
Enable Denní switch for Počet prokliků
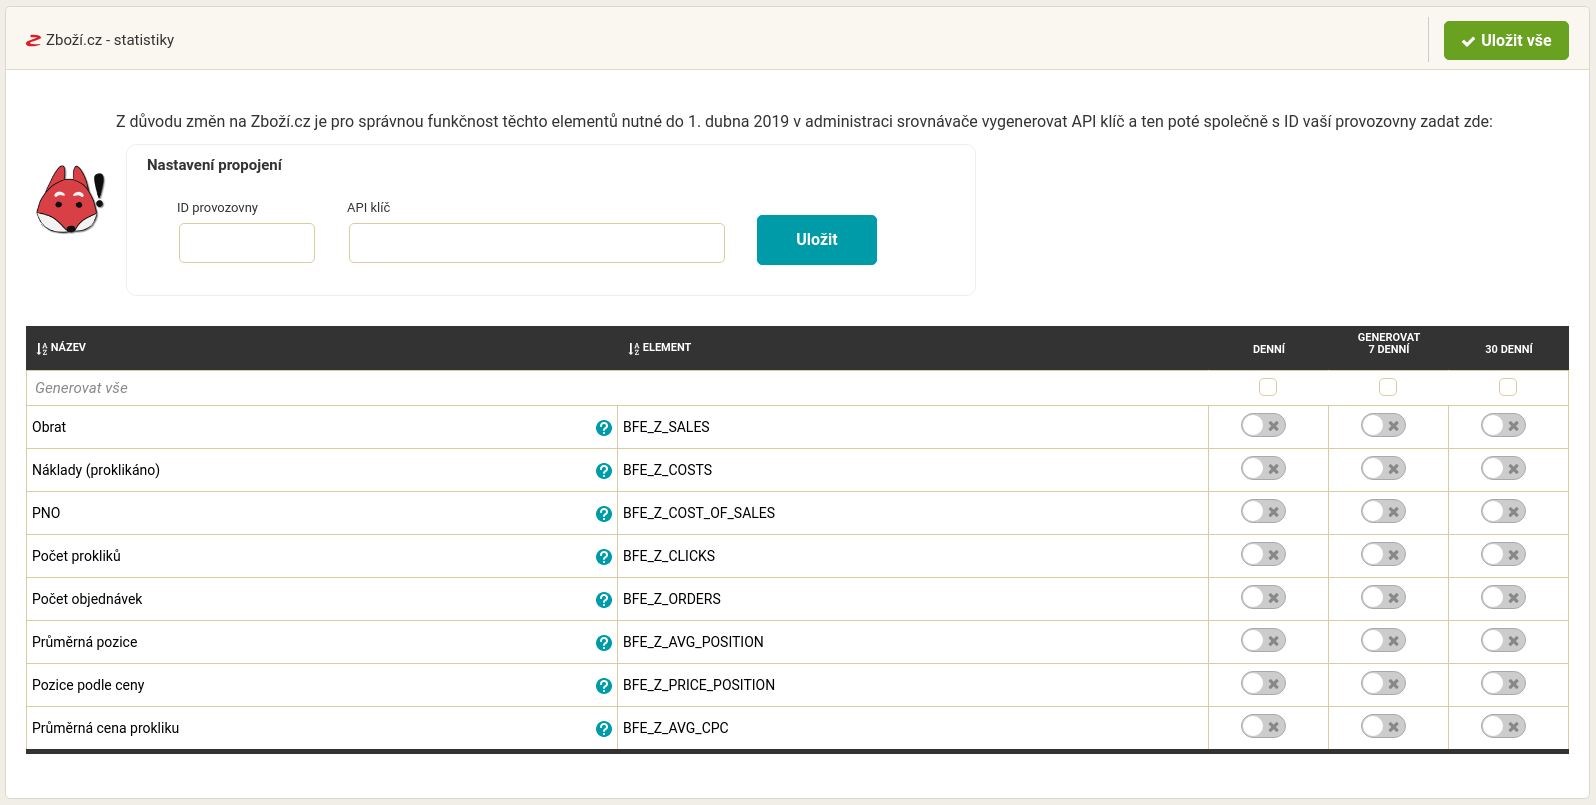click(1263, 555)
